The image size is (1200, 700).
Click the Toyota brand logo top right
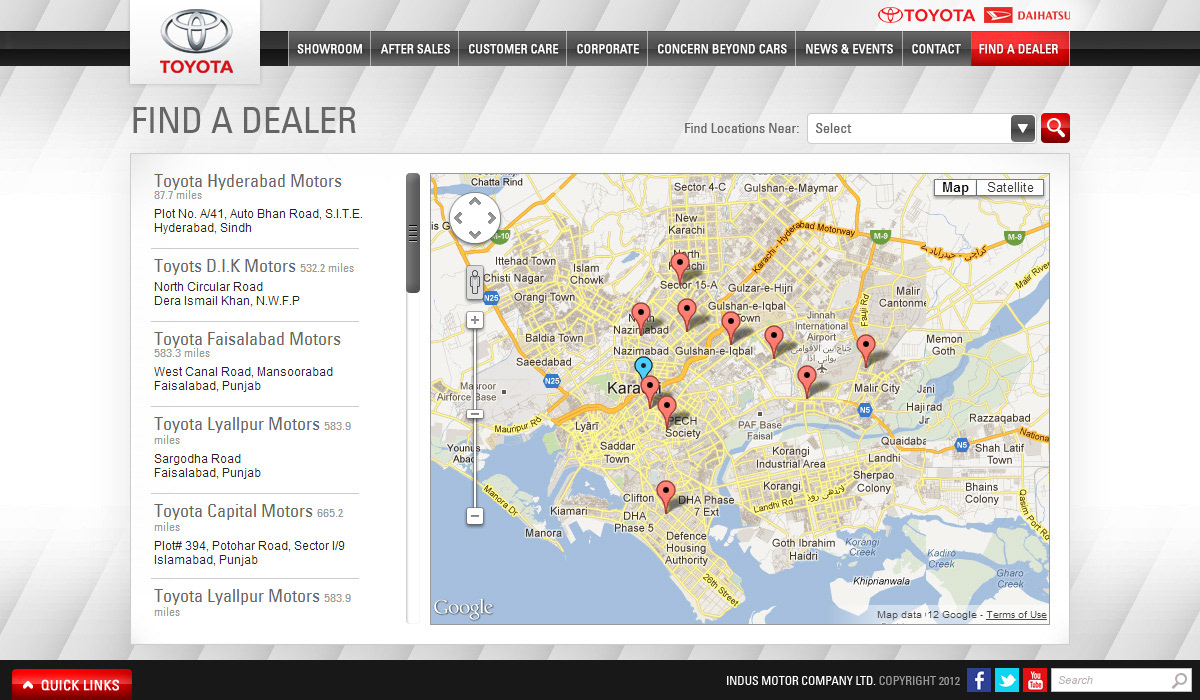(x=926, y=15)
